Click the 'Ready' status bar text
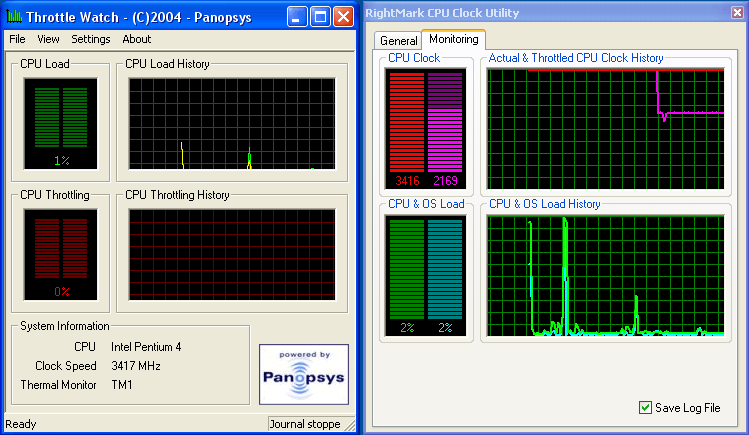Viewport: 749px width, 435px height. coord(21,424)
